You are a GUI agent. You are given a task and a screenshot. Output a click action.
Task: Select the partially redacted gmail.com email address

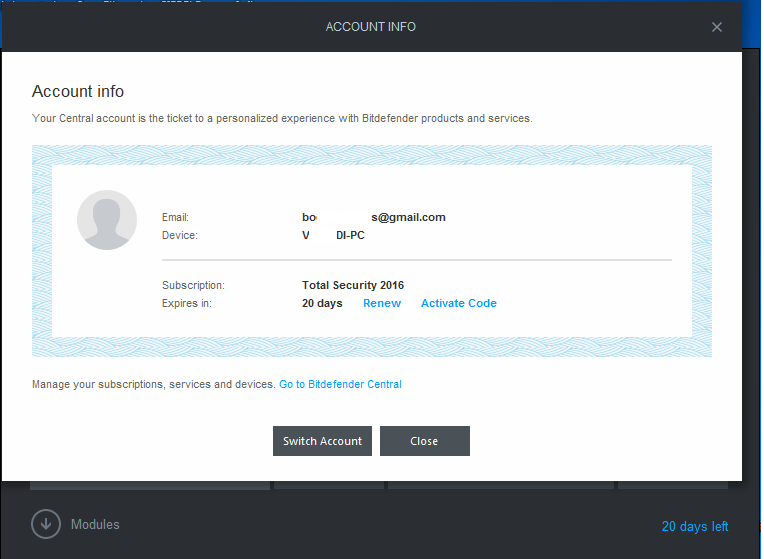374,217
